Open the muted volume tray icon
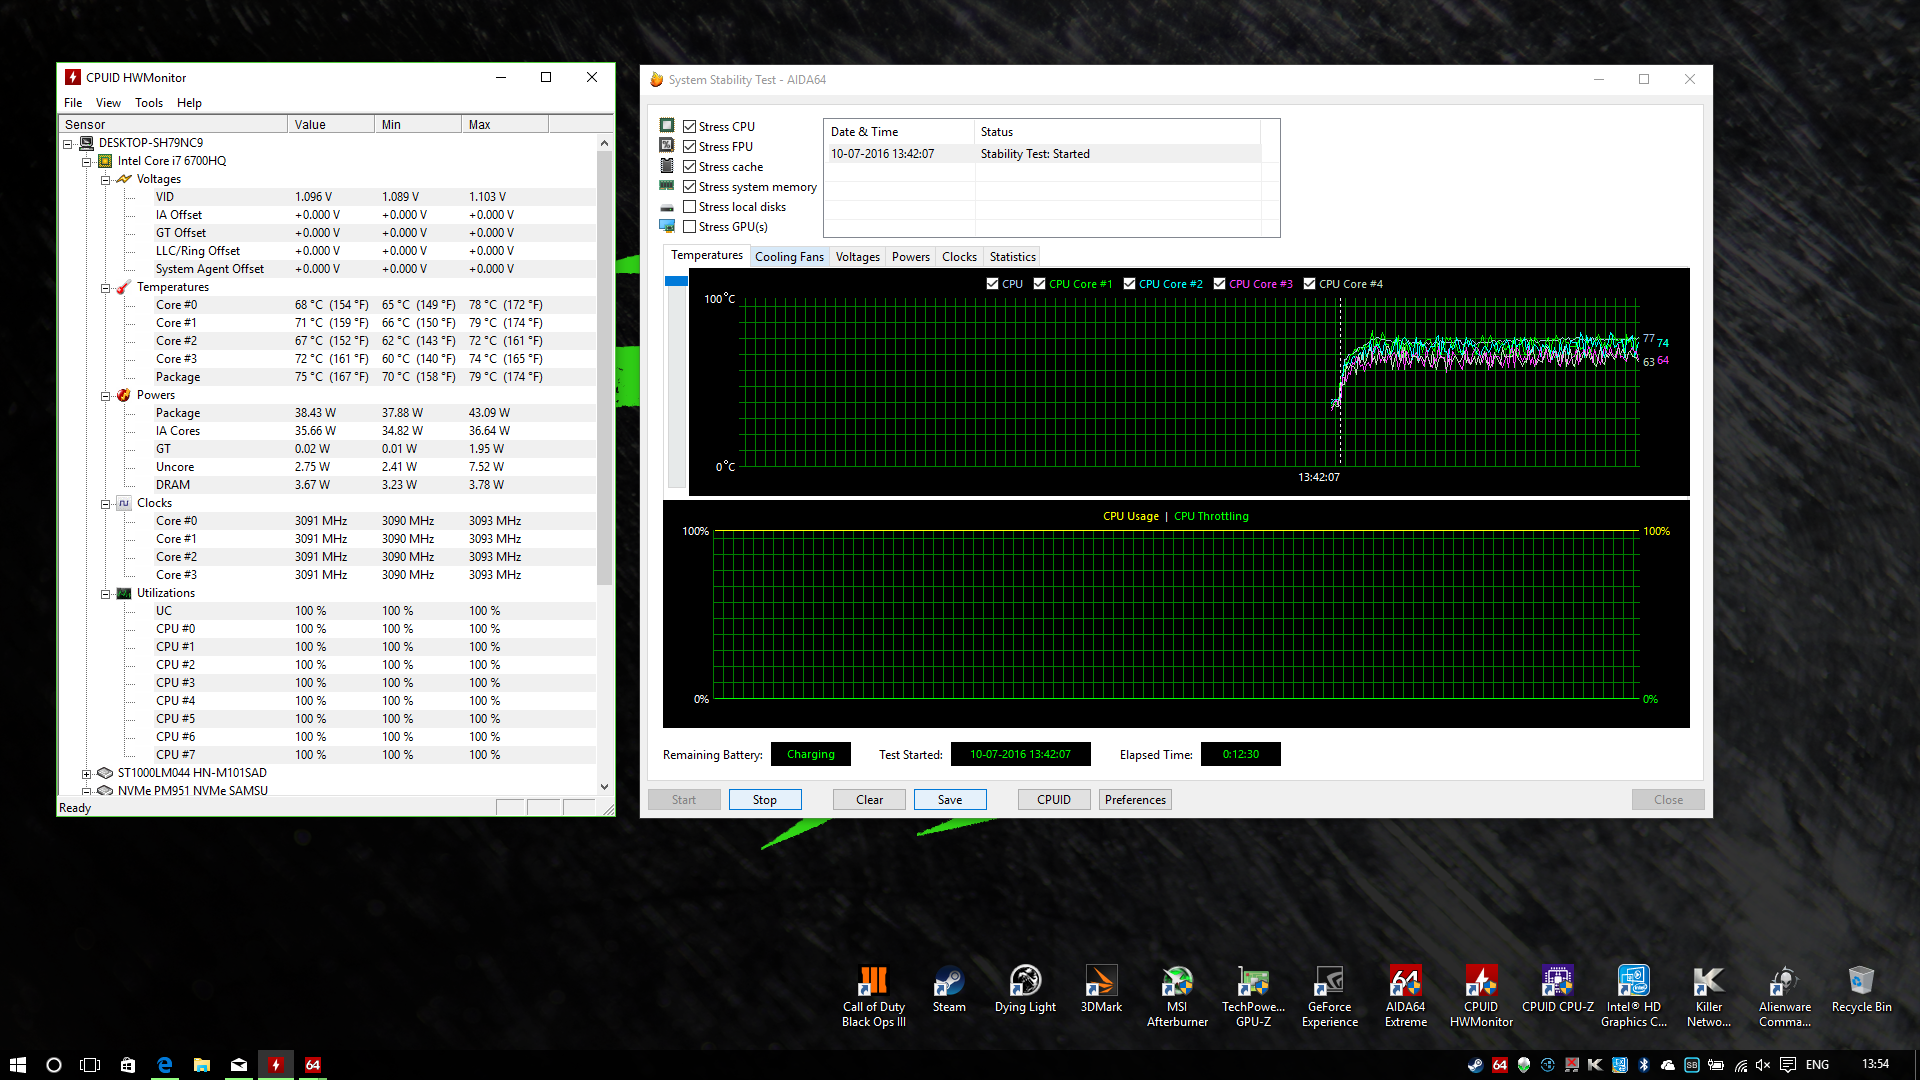Viewport: 1920px width, 1080px height. point(1763,1065)
